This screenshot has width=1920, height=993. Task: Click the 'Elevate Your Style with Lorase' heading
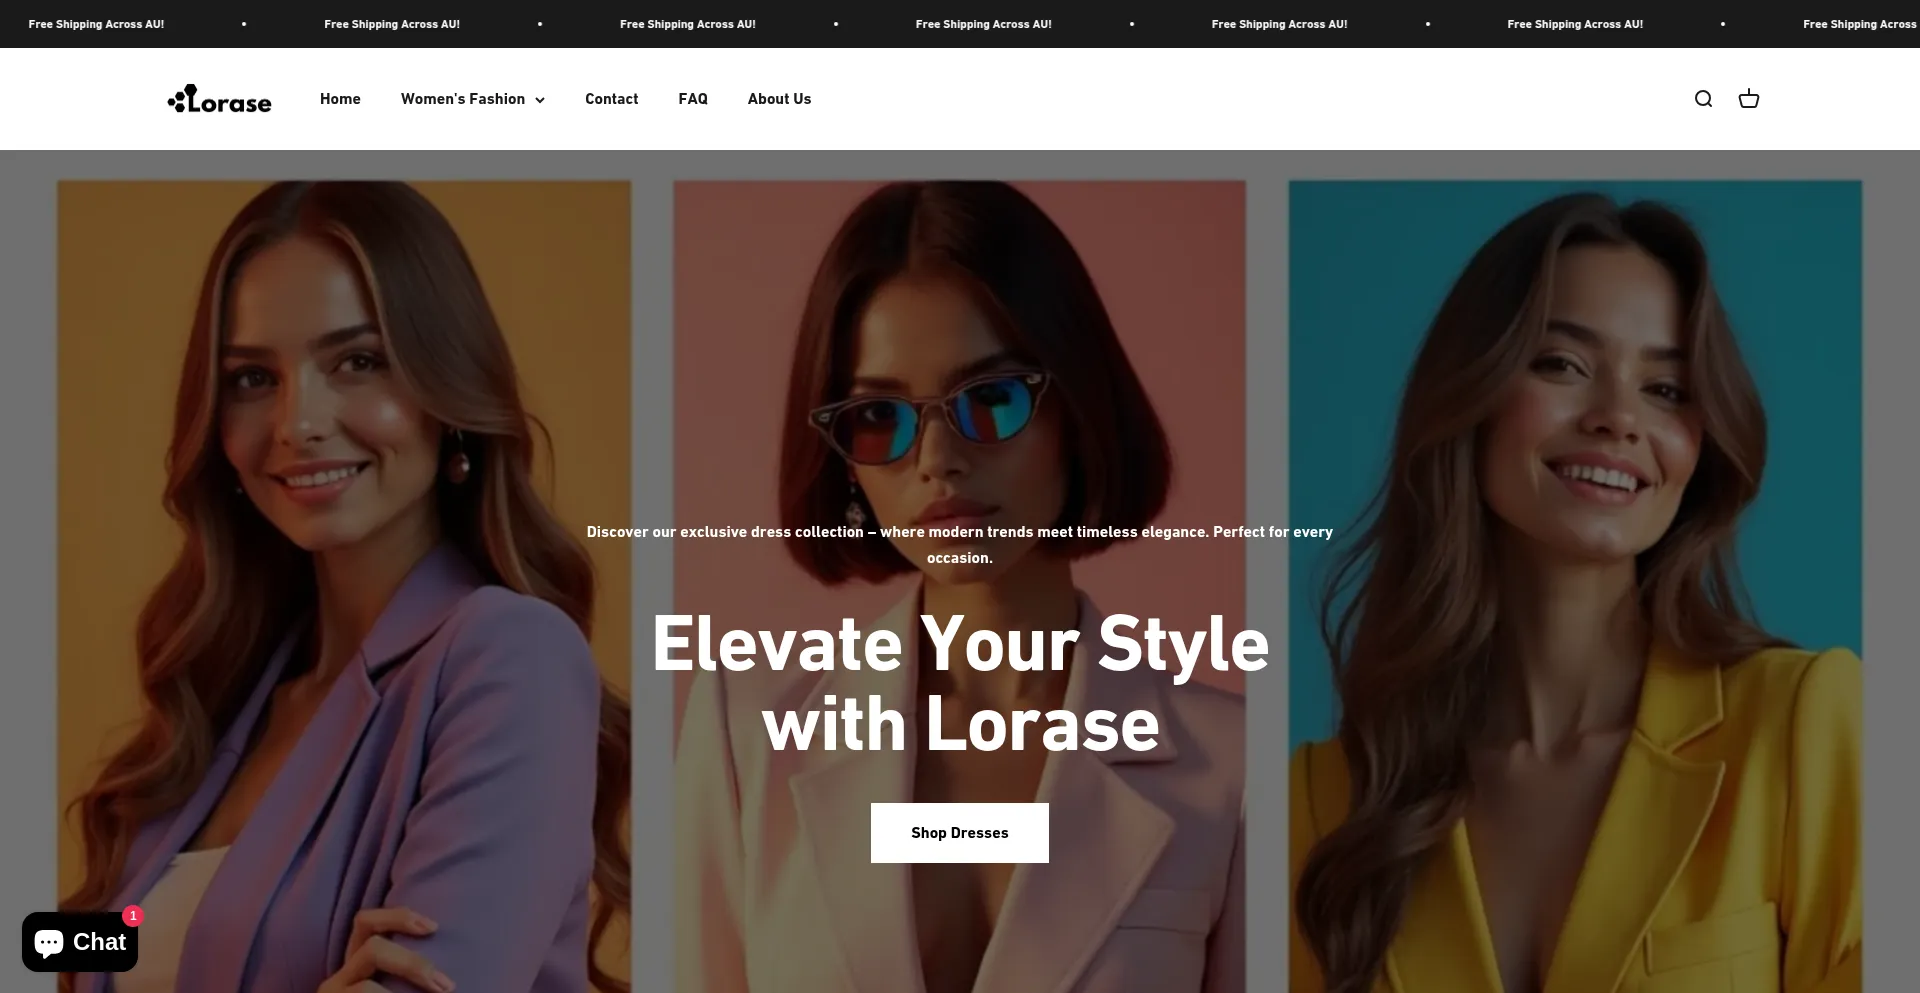click(x=960, y=684)
